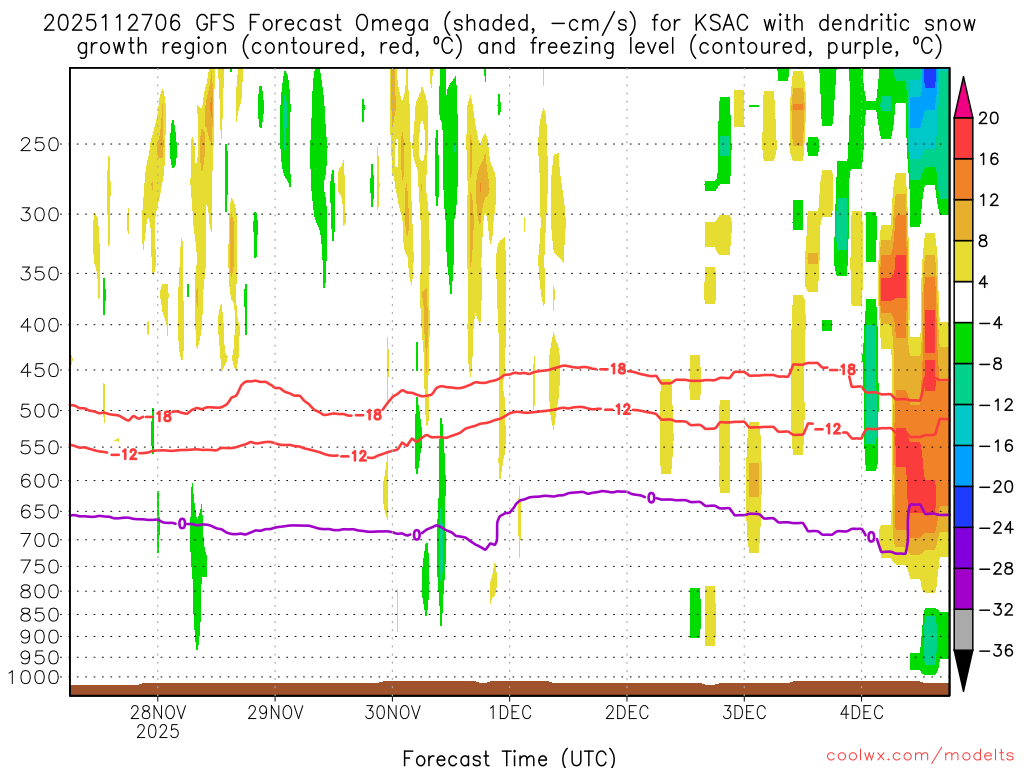Click the color bar tick label 8

point(983,241)
